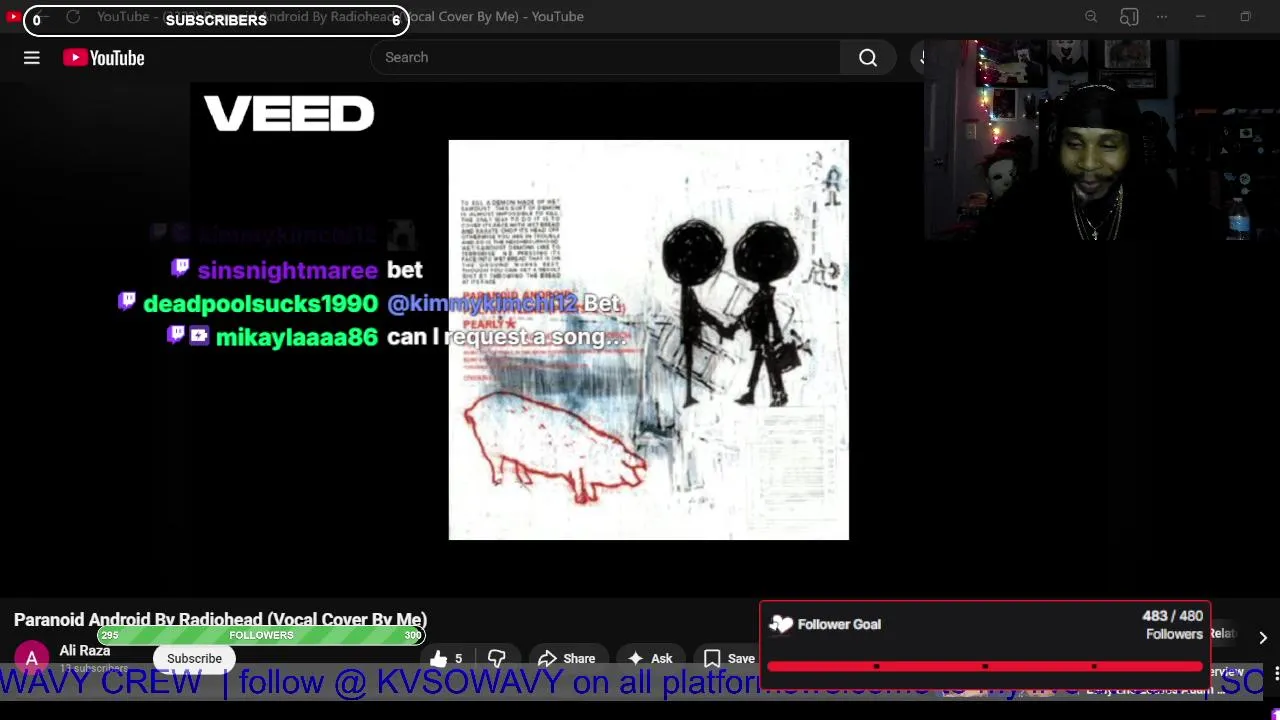Open the browser sidebar search icon
This screenshot has width=1280, height=720.
(1129, 17)
